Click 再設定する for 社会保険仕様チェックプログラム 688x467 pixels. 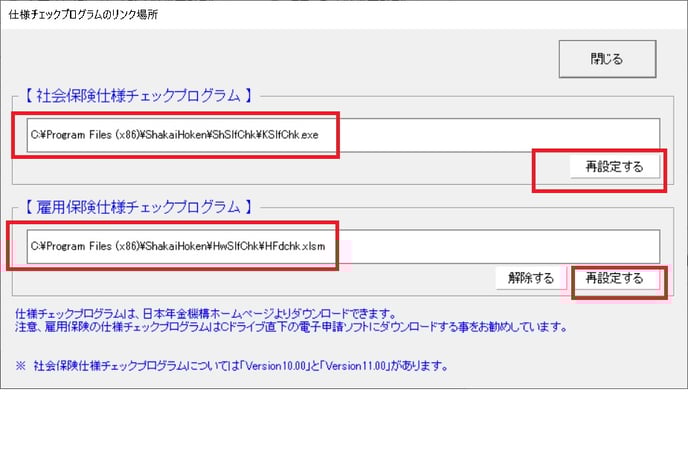(614, 167)
